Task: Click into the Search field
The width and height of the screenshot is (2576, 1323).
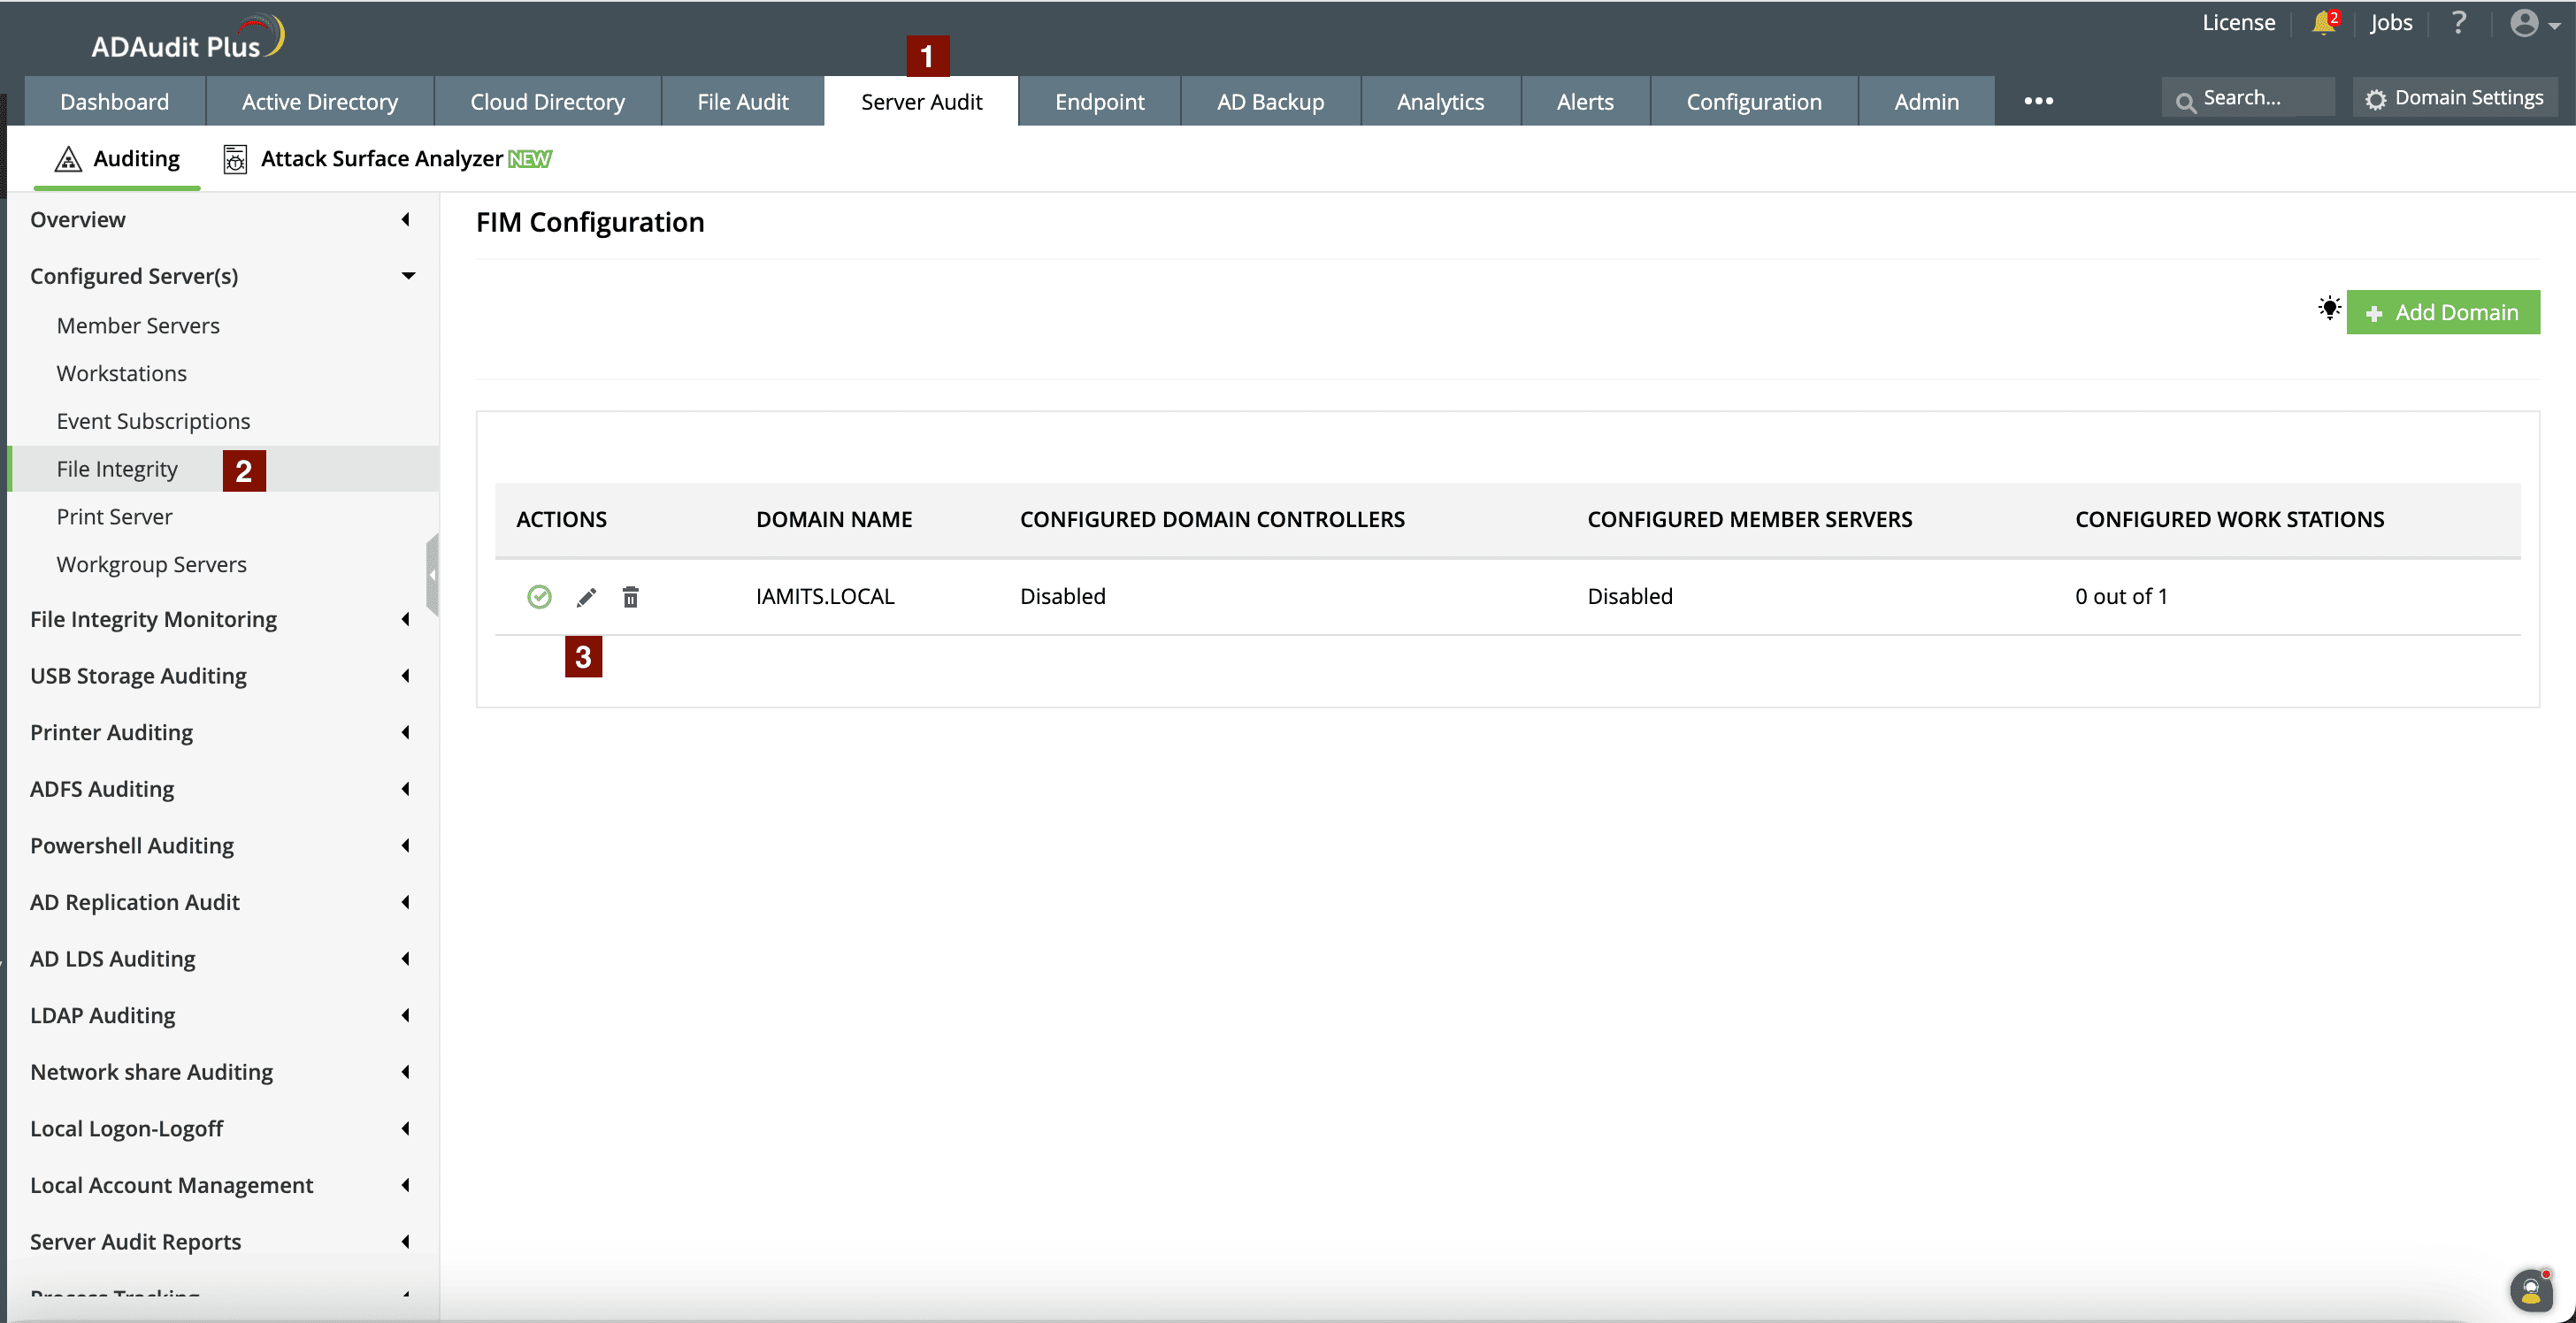Action: pos(2250,98)
